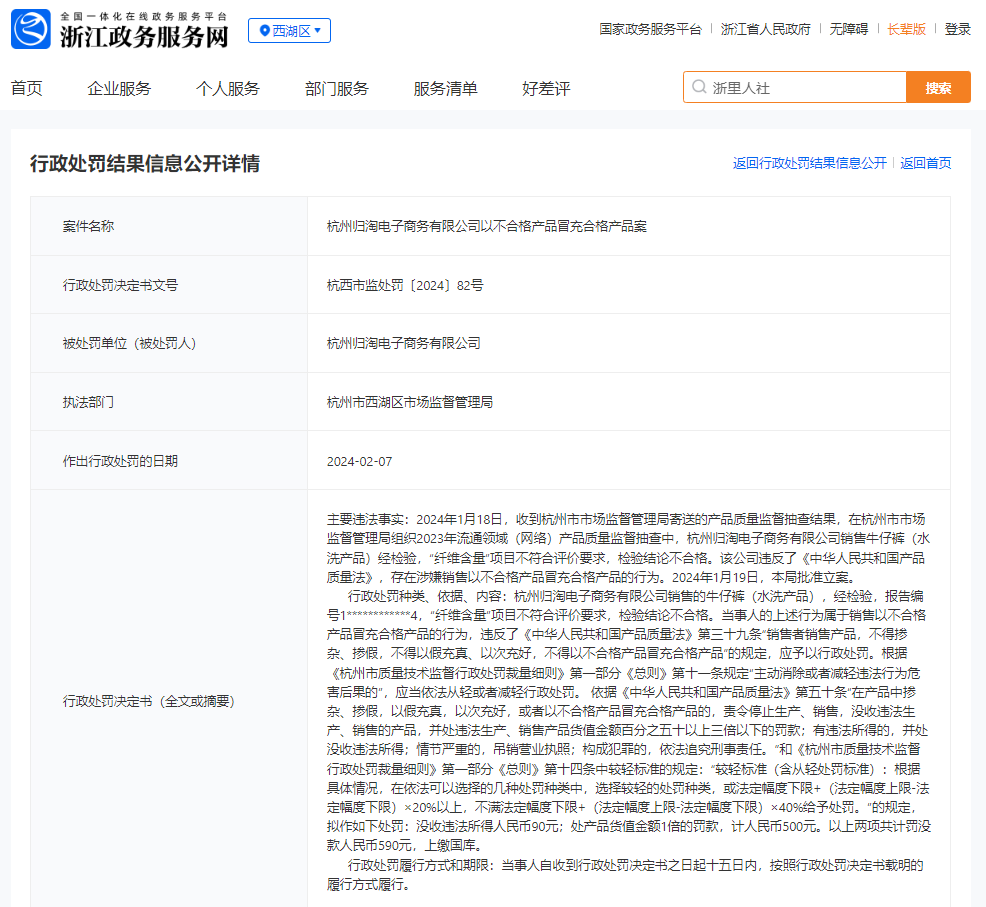Image resolution: width=986 pixels, height=907 pixels.
Task: Click the orange 搜索 button
Action: tap(938, 87)
